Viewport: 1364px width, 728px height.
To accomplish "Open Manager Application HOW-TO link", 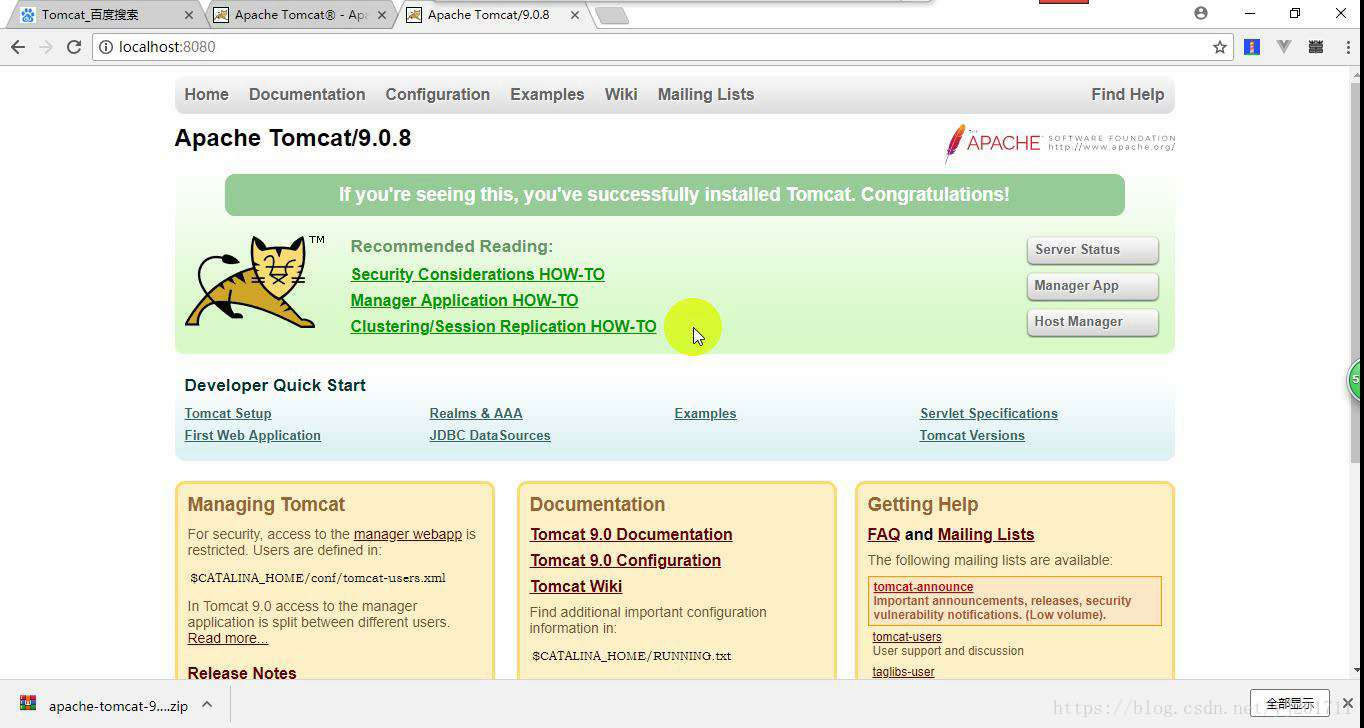I will pos(464,300).
